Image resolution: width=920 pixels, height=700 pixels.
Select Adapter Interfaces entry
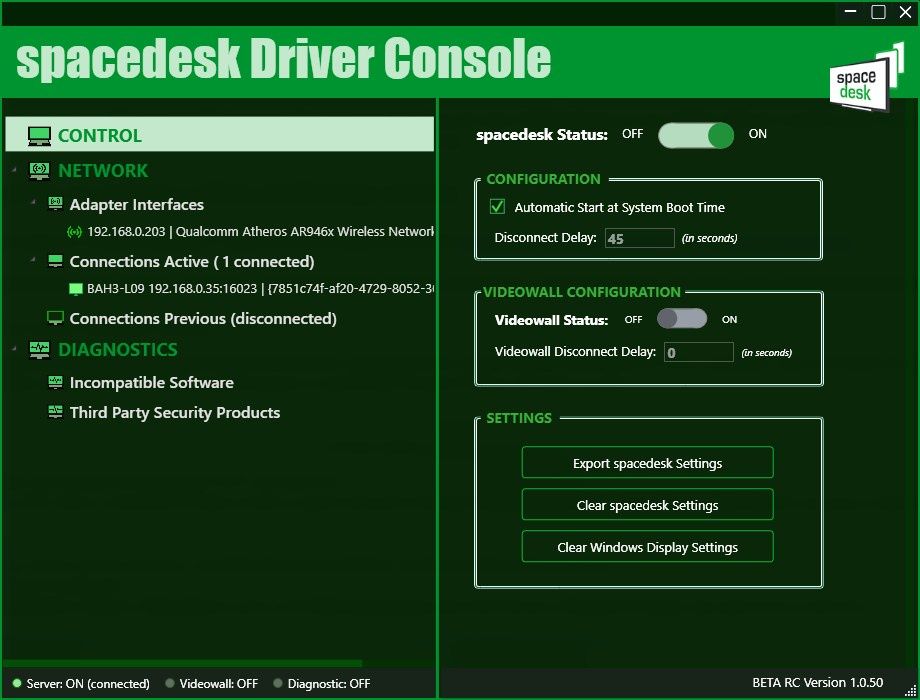[x=137, y=204]
